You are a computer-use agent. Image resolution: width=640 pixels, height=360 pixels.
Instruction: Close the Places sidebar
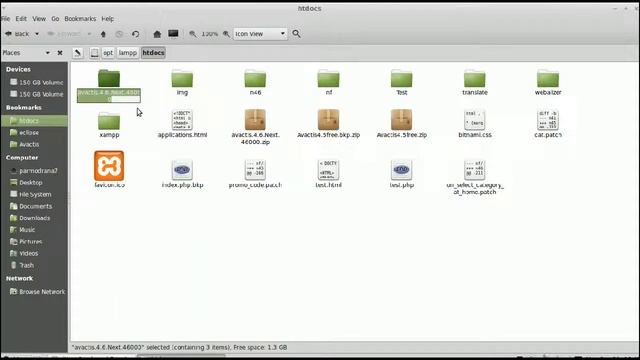click(x=60, y=53)
